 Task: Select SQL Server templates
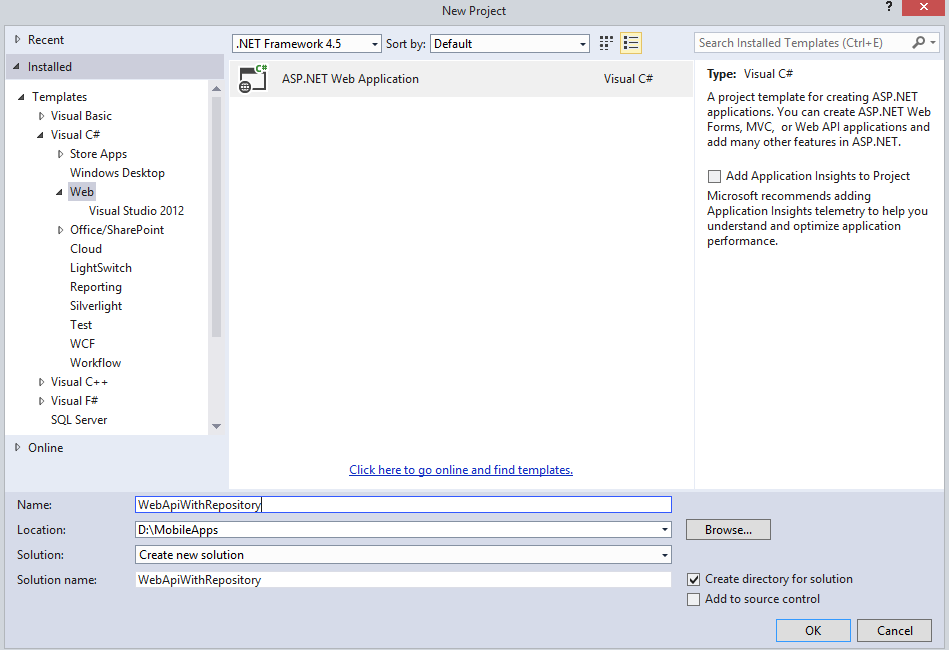click(79, 420)
